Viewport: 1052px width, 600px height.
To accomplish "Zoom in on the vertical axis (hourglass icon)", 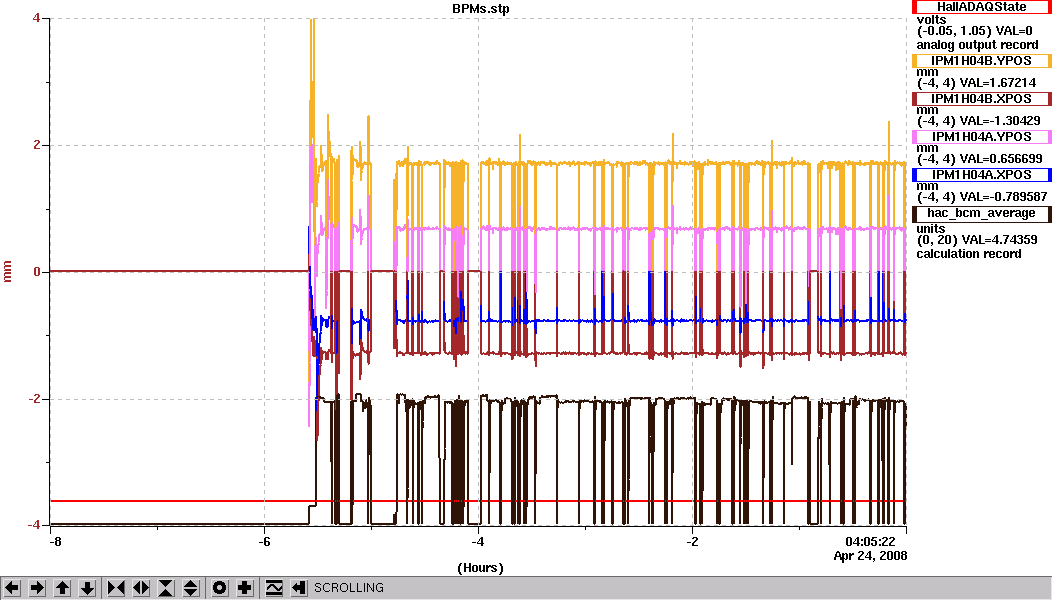I will (x=166, y=588).
